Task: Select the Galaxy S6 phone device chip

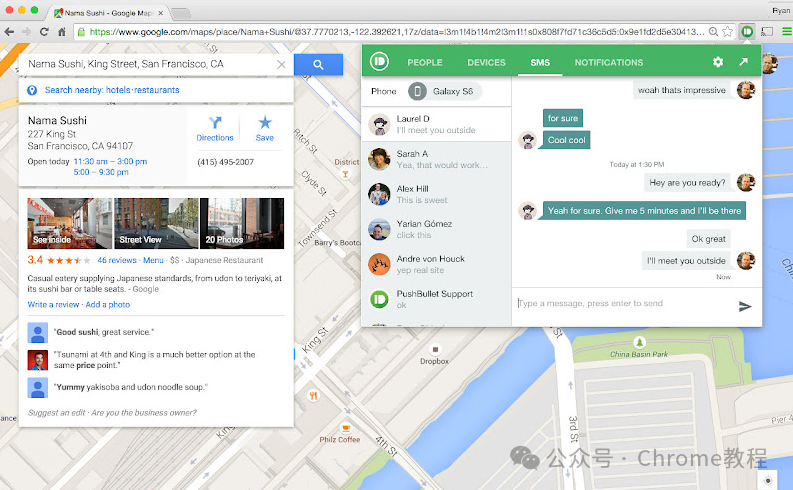Action: (x=445, y=92)
